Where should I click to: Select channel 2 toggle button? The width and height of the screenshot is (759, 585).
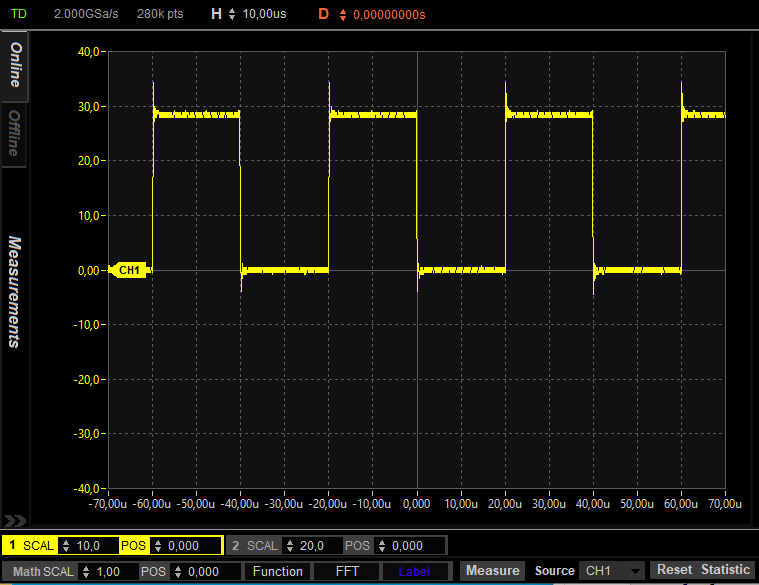point(236,545)
